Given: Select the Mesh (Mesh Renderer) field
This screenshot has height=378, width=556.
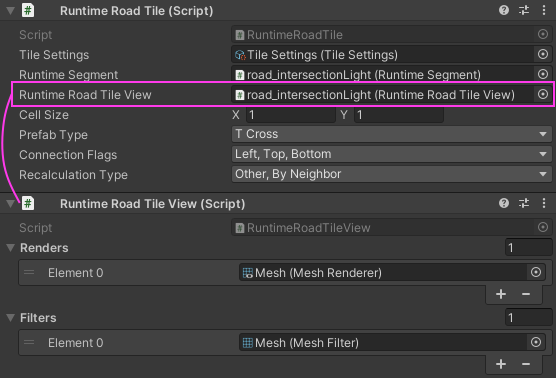Looking at the screenshot, I should pos(392,272).
